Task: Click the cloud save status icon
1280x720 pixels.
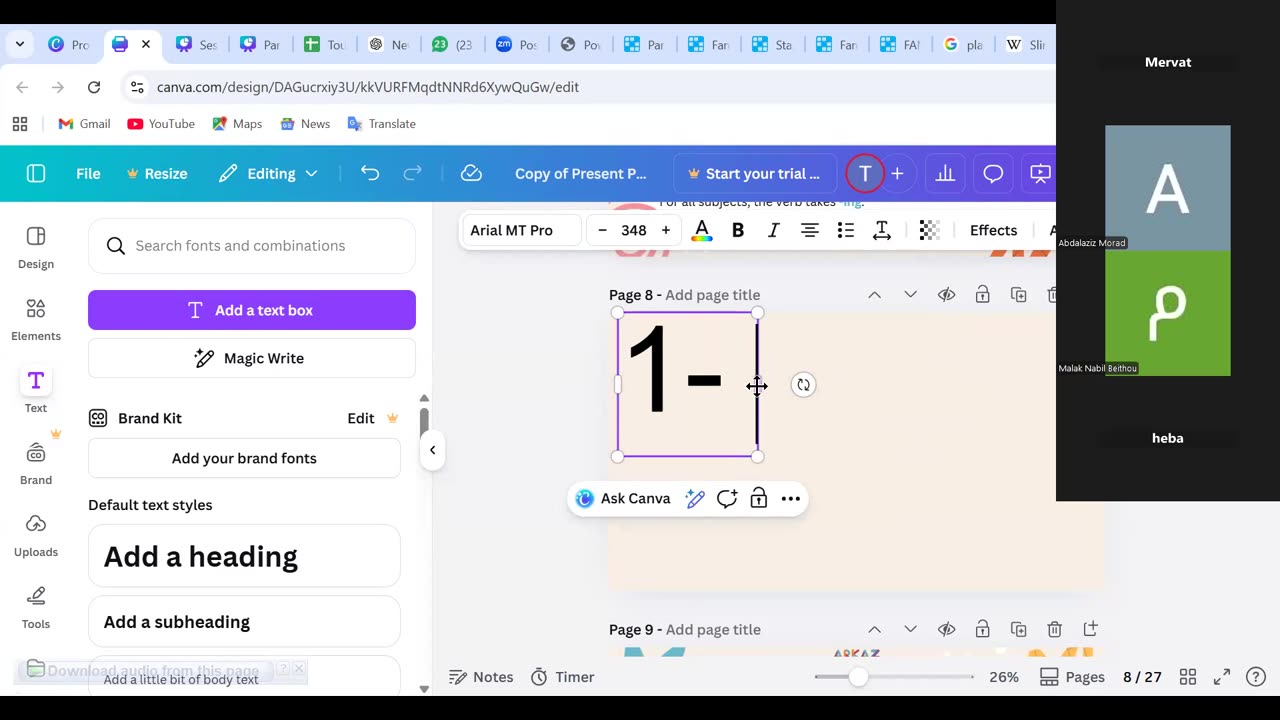Action: point(471,173)
